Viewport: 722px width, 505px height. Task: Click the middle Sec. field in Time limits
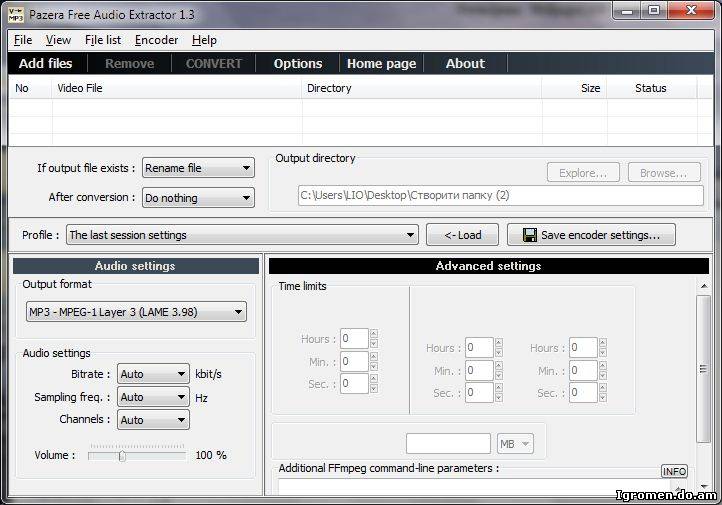pyautogui.click(x=479, y=393)
